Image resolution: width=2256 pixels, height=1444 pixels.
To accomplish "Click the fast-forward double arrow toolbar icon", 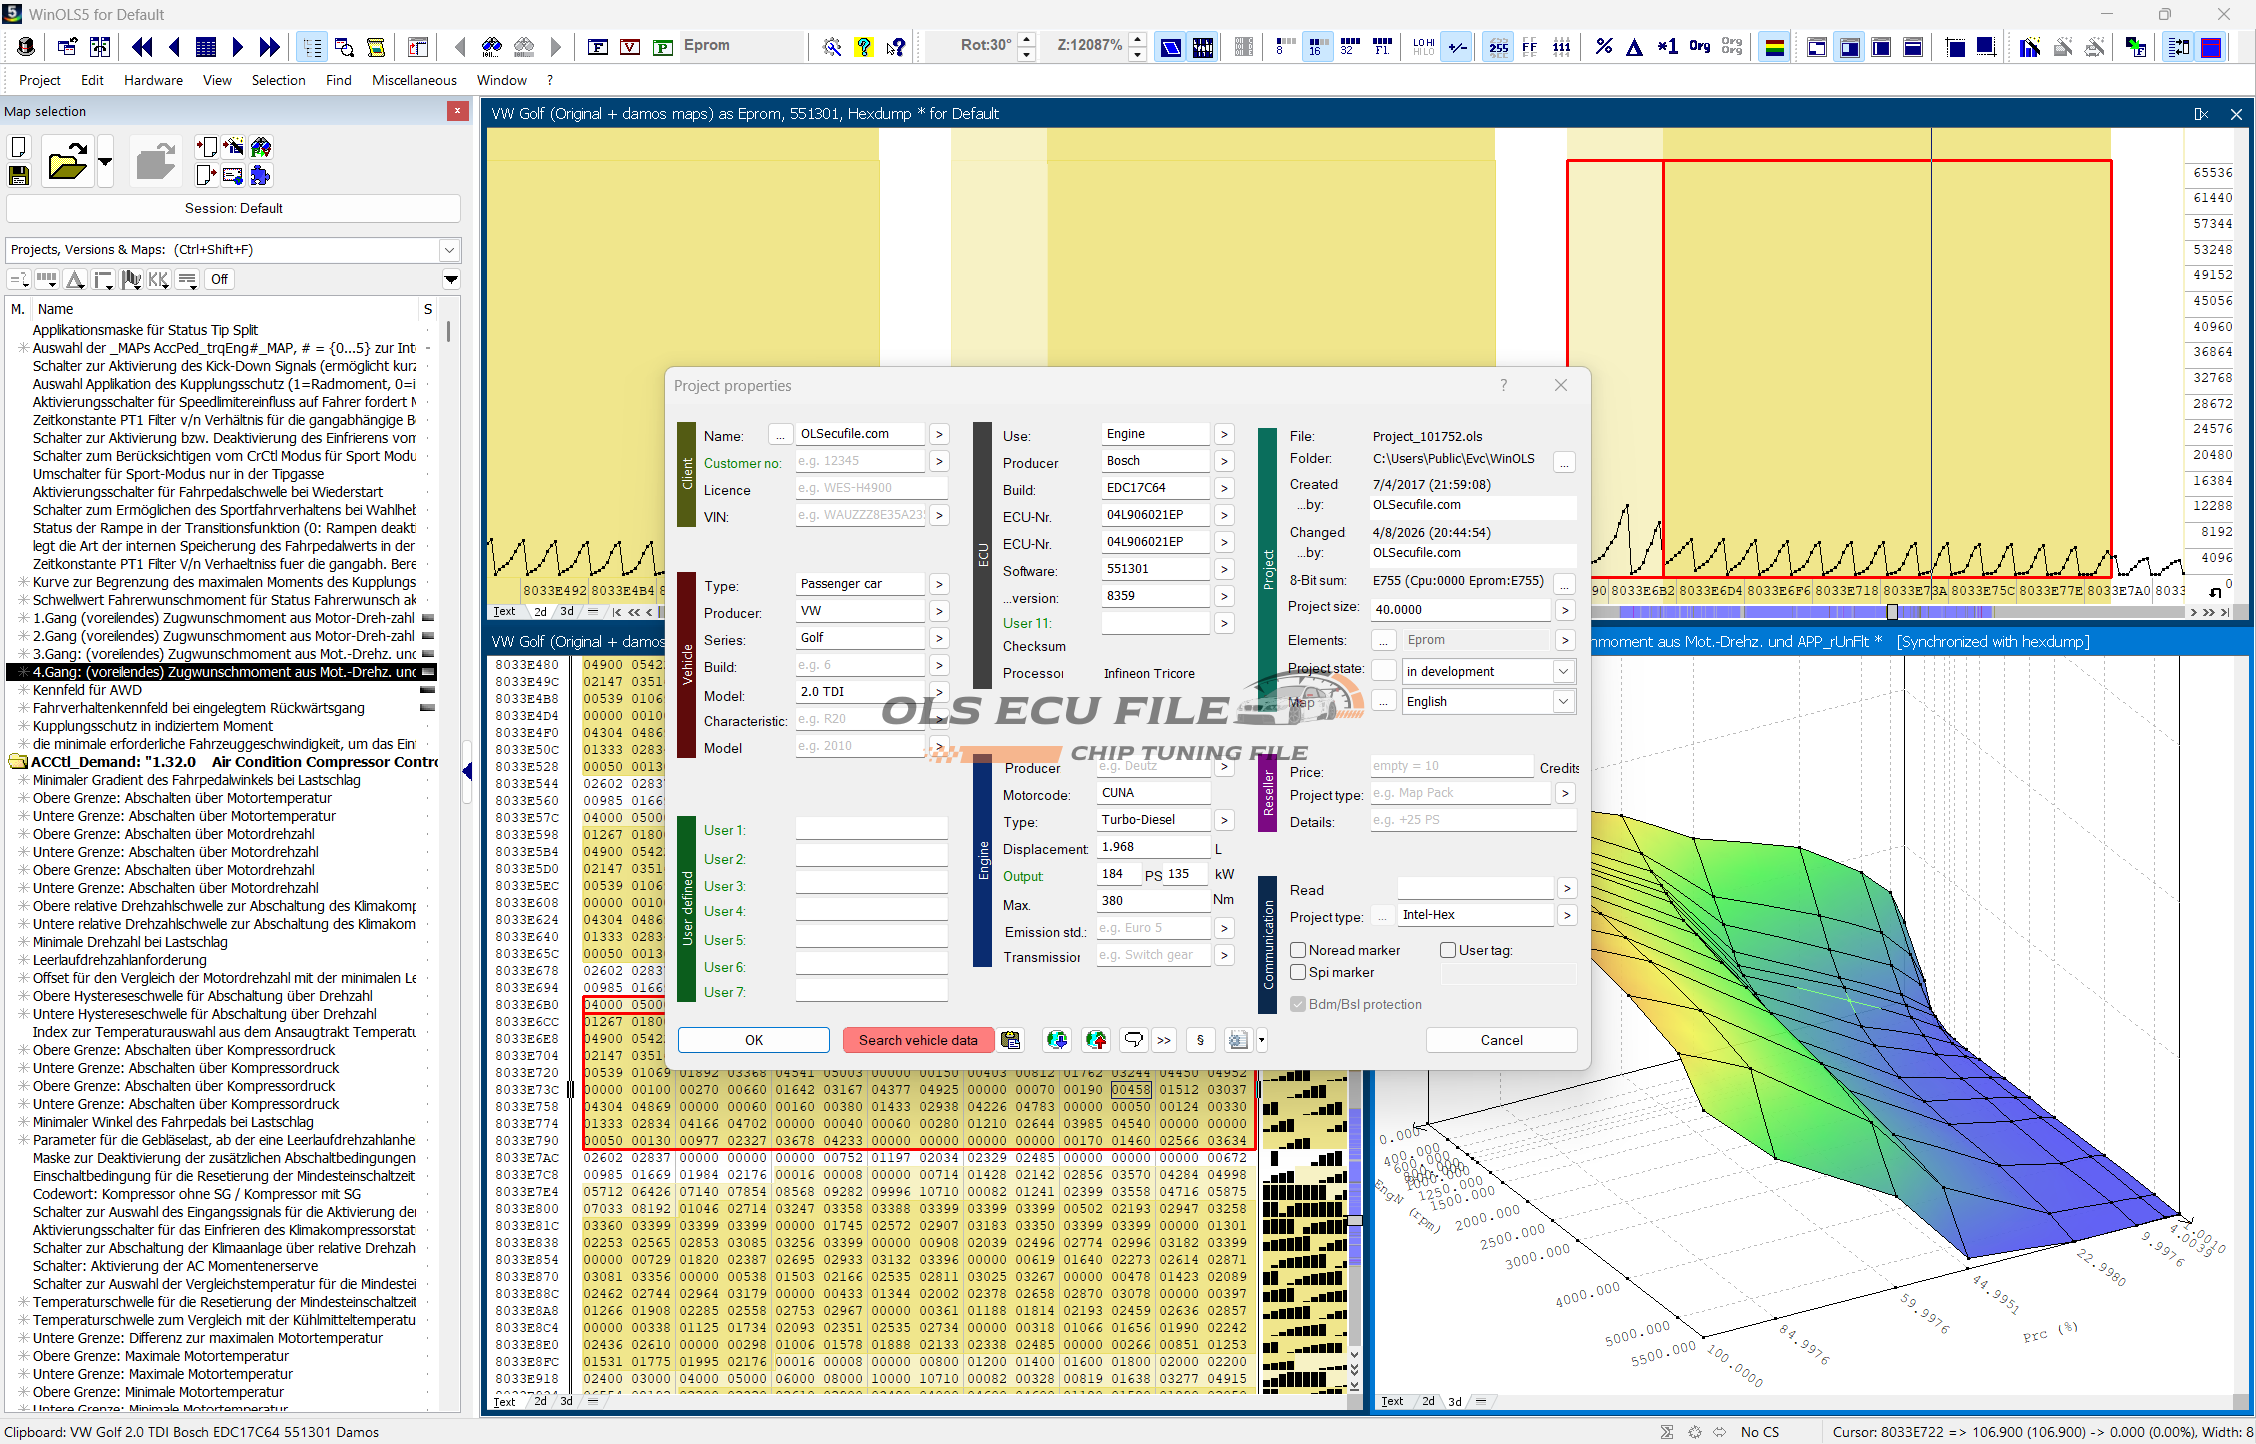I will click(270, 46).
